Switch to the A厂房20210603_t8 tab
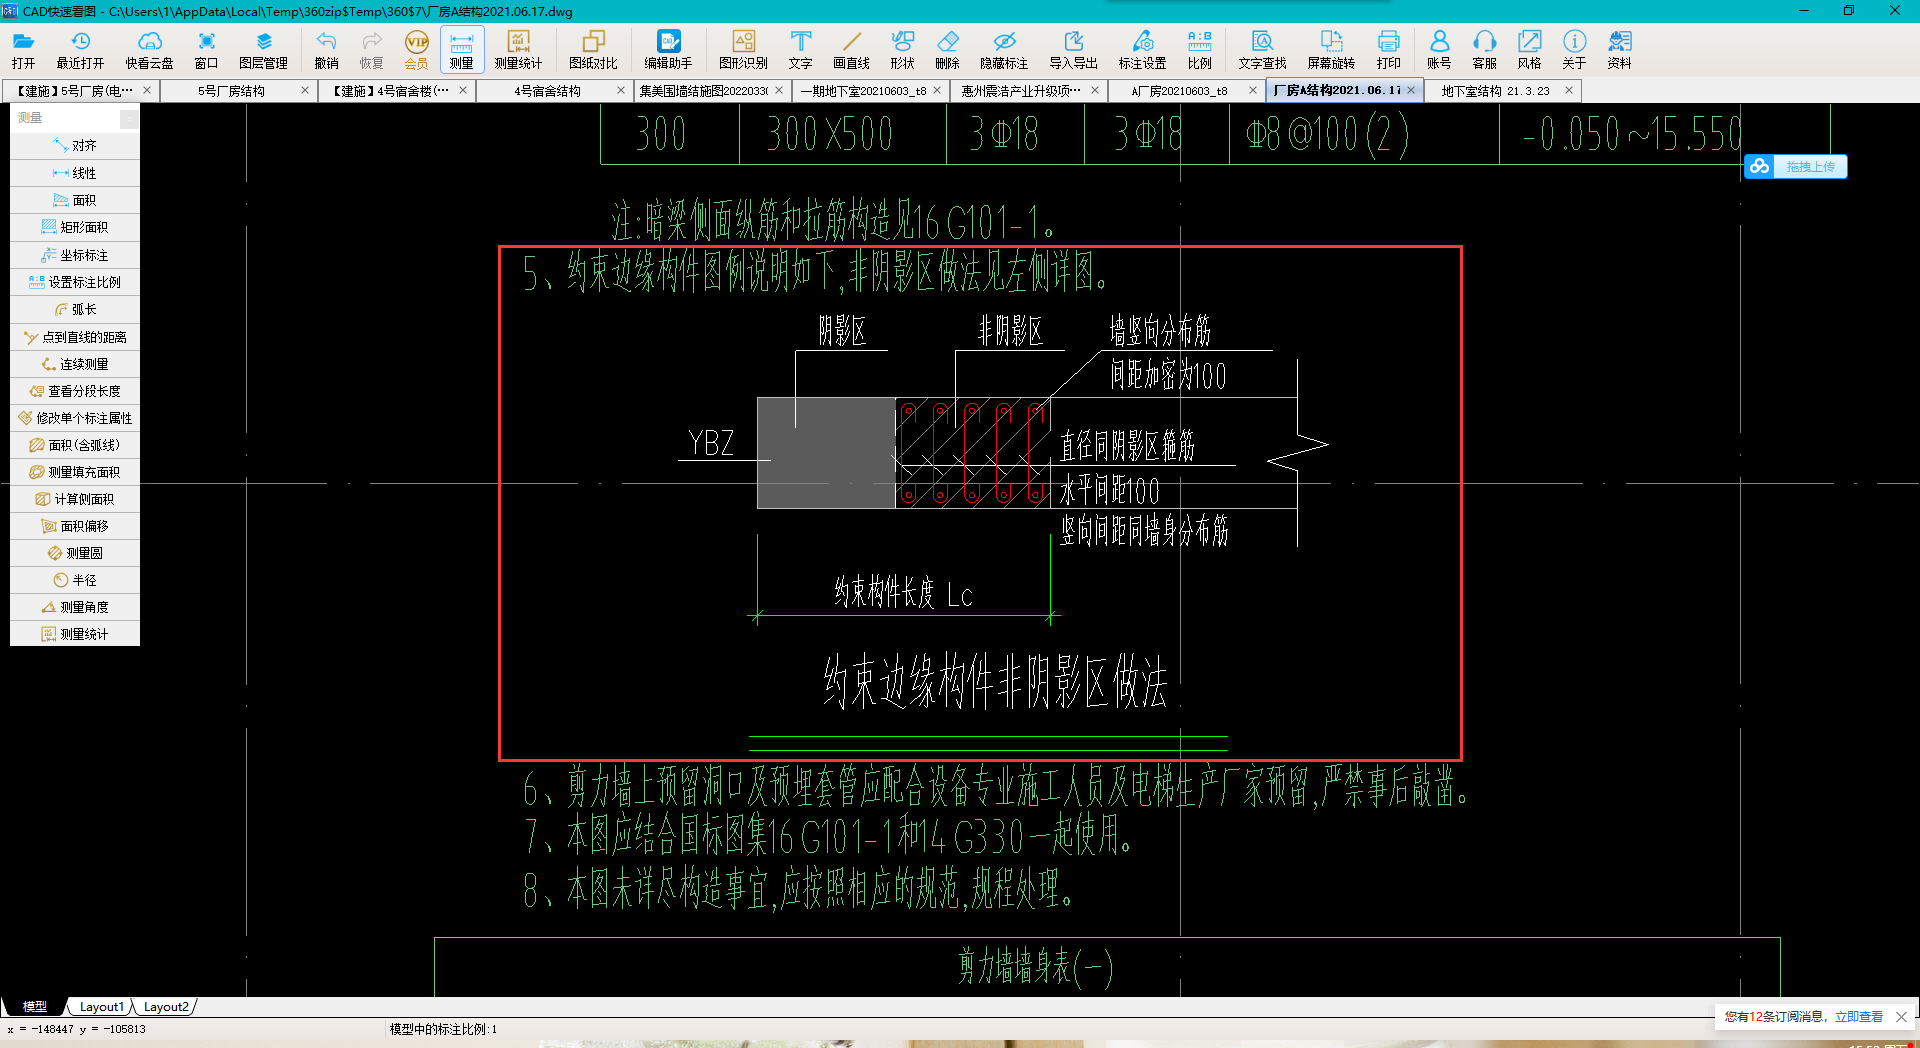Image resolution: width=1920 pixels, height=1048 pixels. pos(1179,90)
